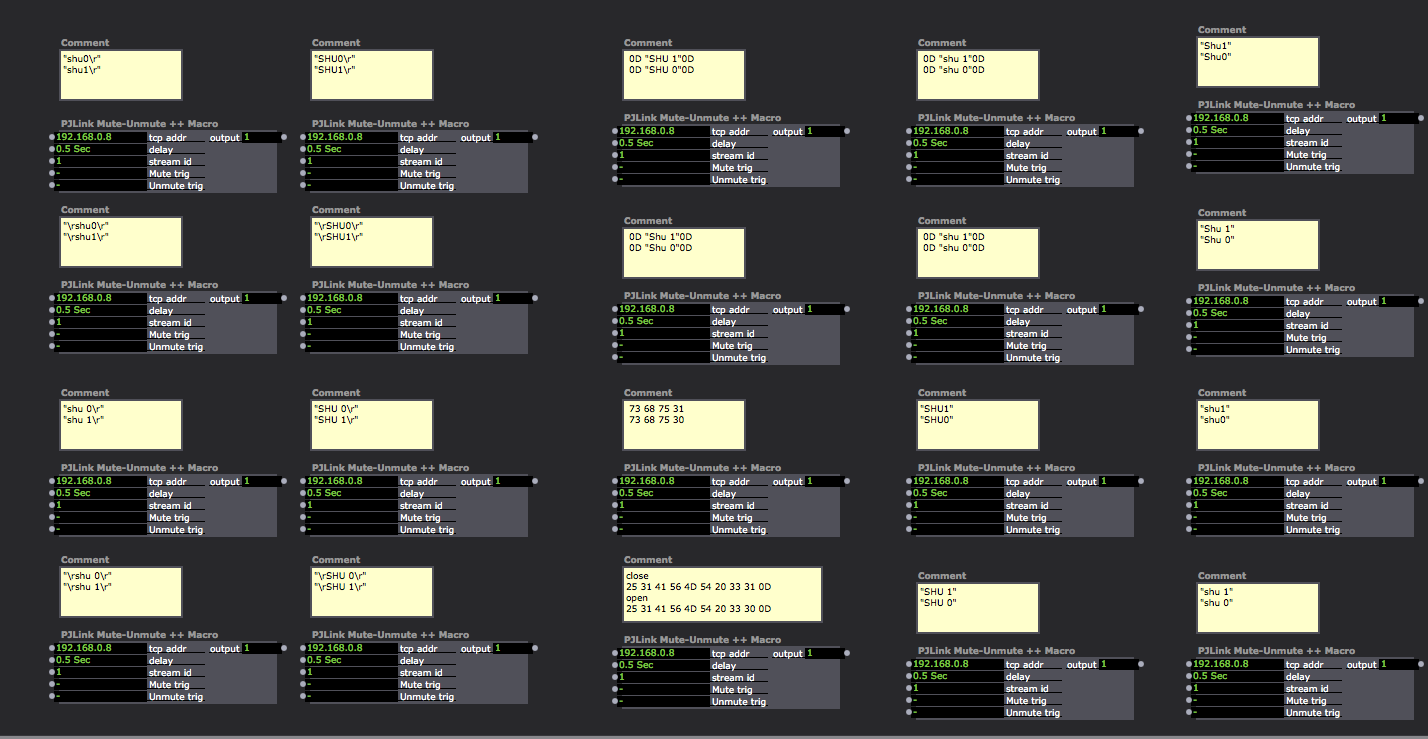
Task: Click Unmute trig value under "shu 0\r" comment
Action: [101, 529]
